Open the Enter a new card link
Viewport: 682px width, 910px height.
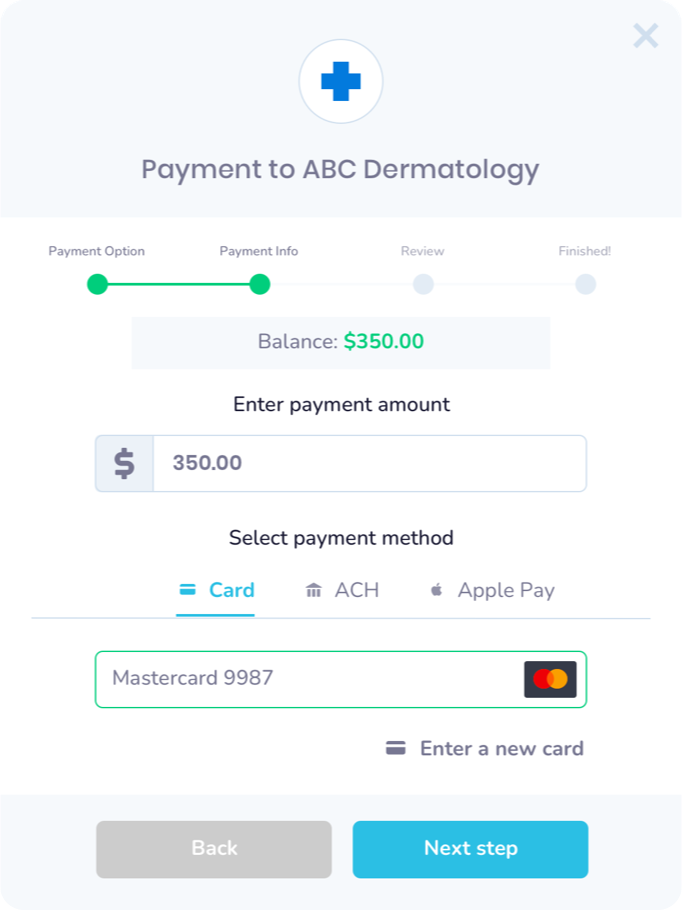485,748
